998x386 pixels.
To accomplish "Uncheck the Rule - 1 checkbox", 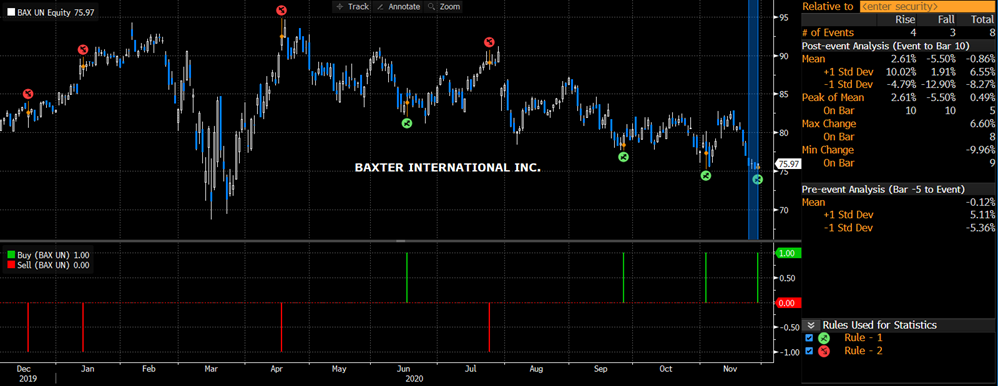I will (x=809, y=338).
